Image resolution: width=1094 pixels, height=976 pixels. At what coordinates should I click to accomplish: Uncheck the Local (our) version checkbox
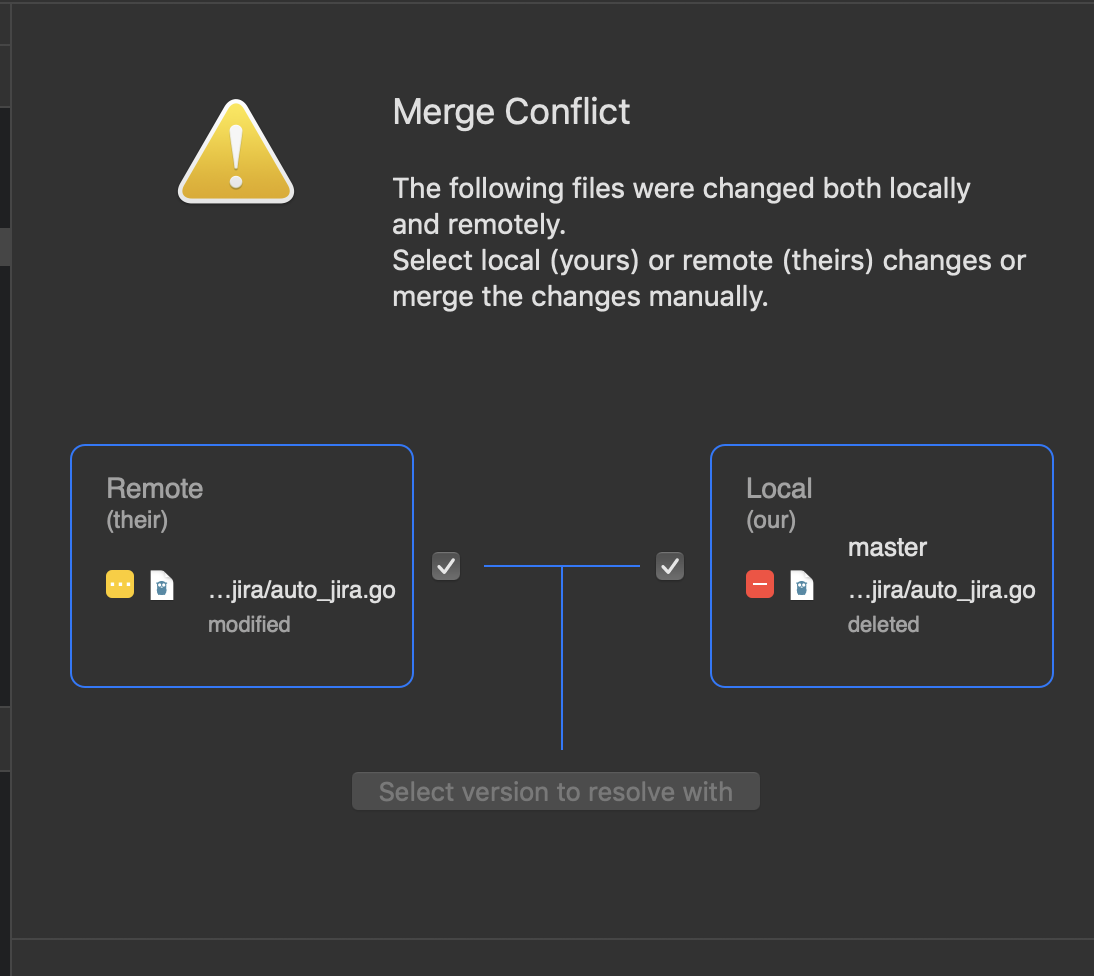point(669,565)
